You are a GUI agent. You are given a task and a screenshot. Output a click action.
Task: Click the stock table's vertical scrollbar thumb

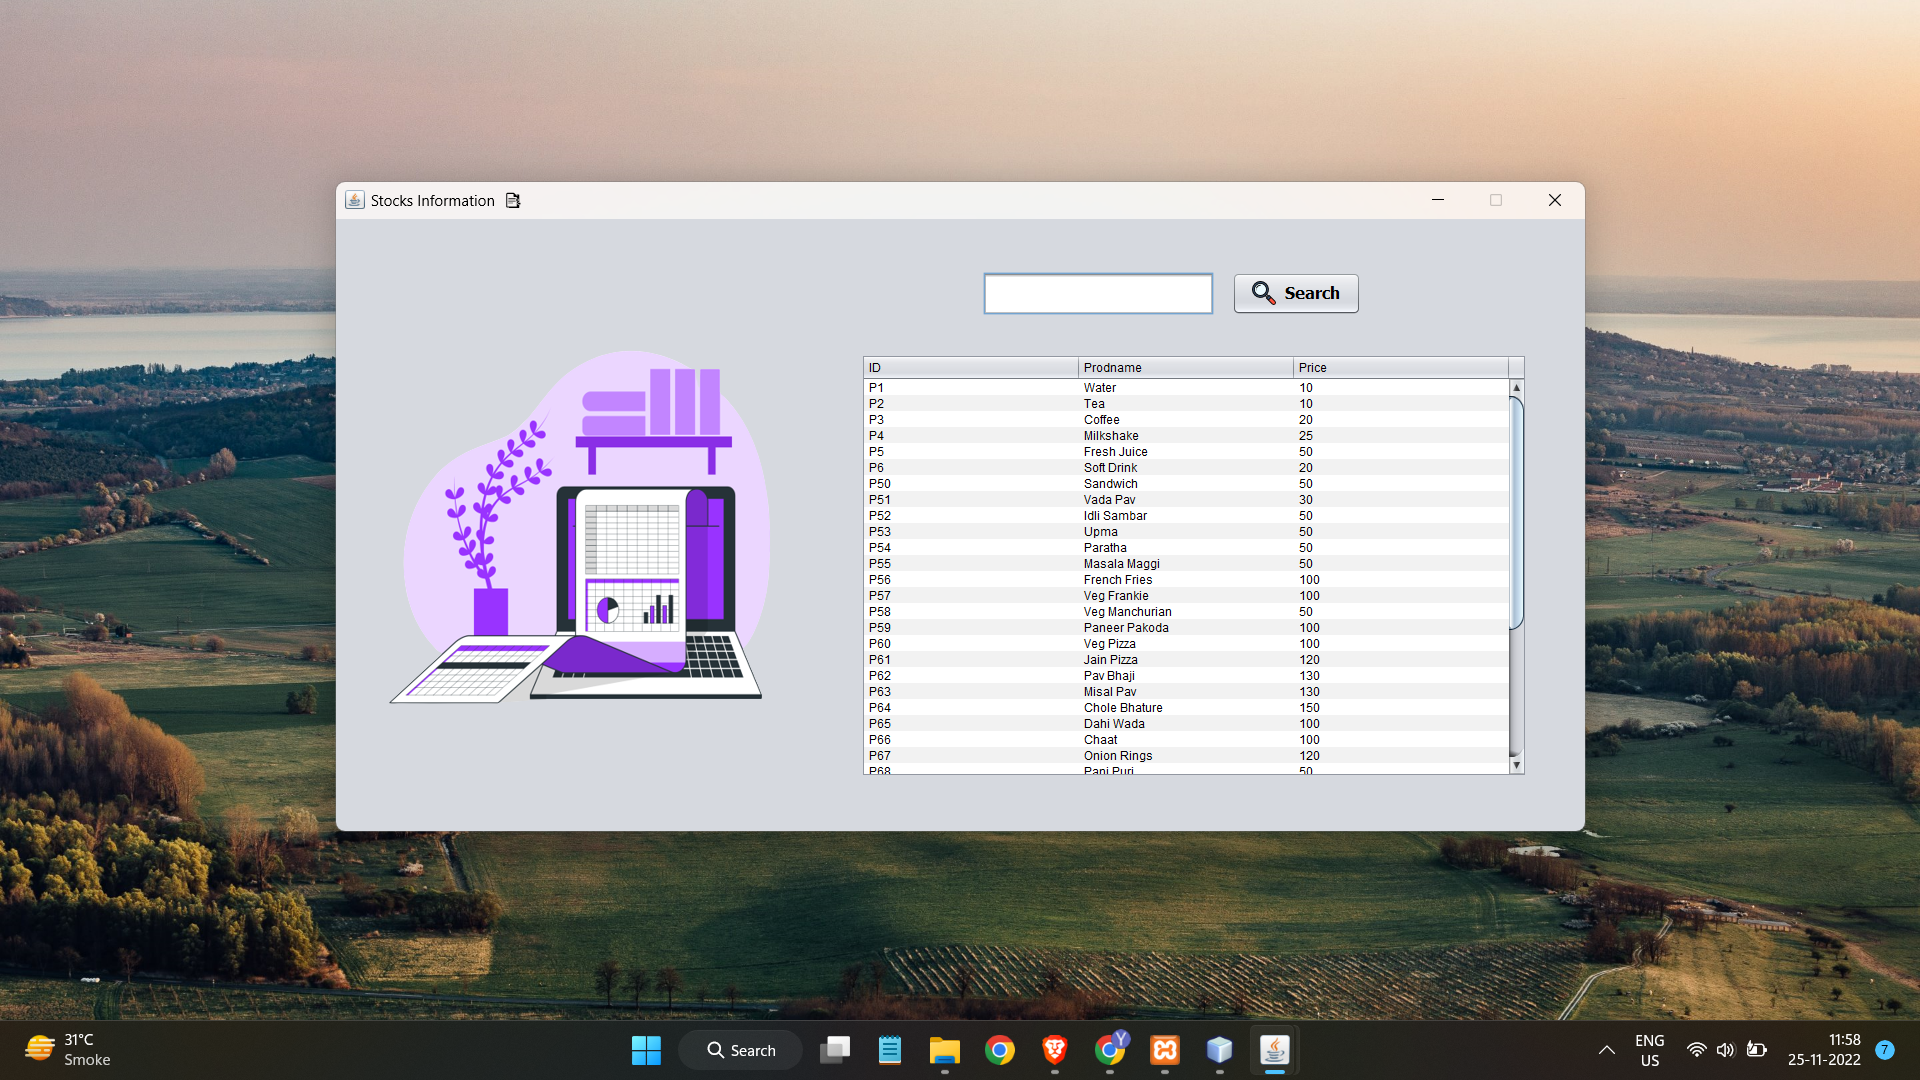coord(1516,513)
